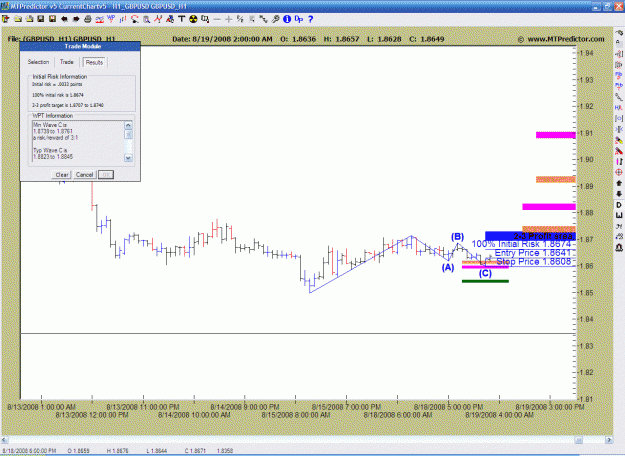Viewport: 625px width, 456px height.
Task: Click the yellow radiation symbol icon
Action: [193, 19]
